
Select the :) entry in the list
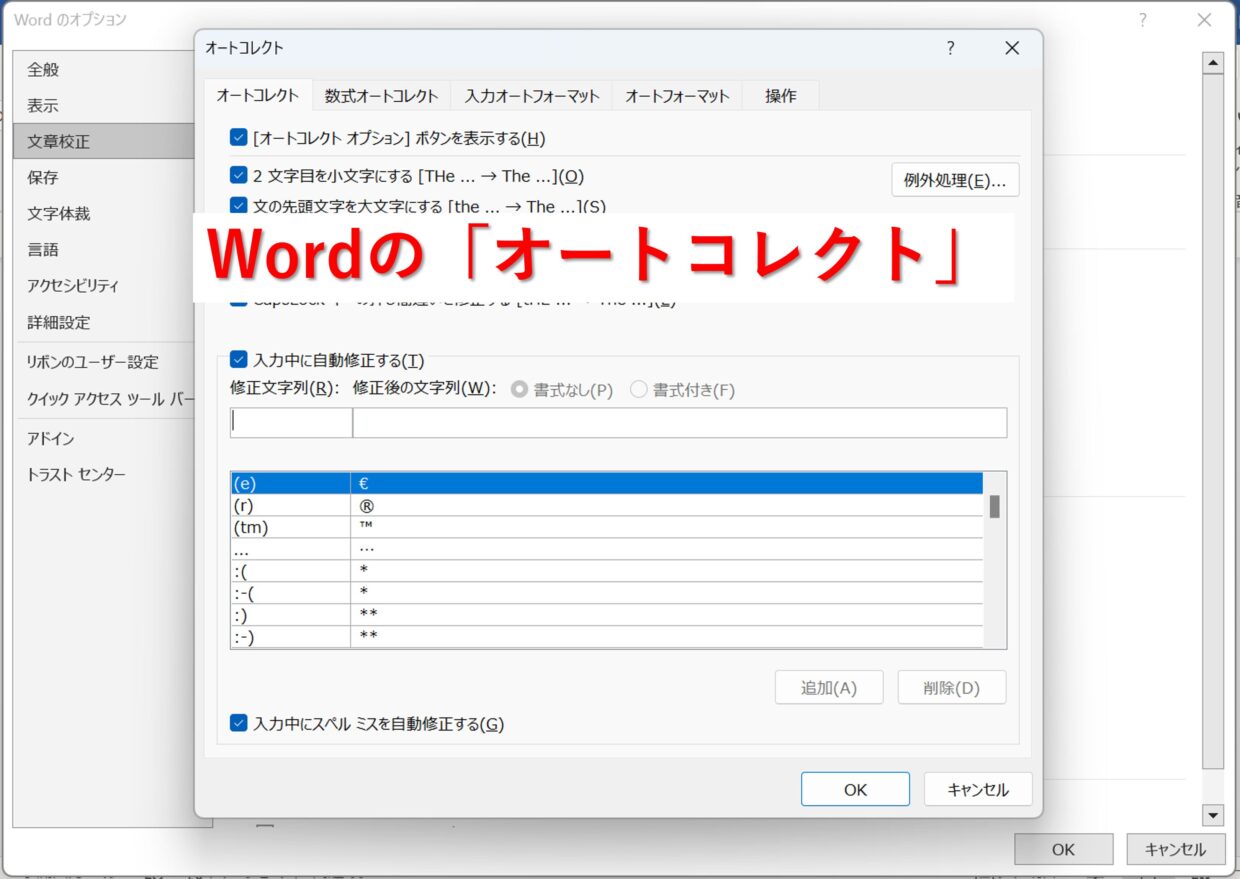click(x=290, y=615)
